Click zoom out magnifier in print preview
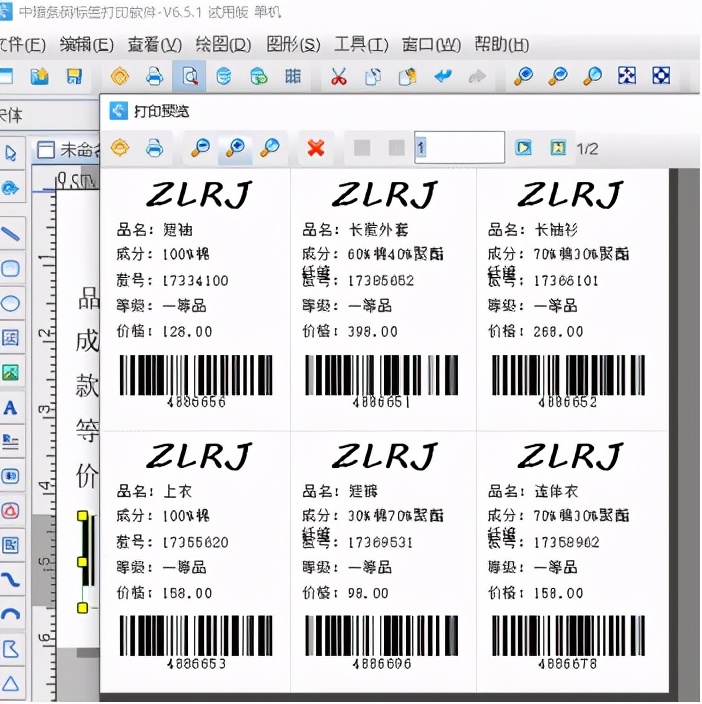702x704 pixels. (x=201, y=148)
